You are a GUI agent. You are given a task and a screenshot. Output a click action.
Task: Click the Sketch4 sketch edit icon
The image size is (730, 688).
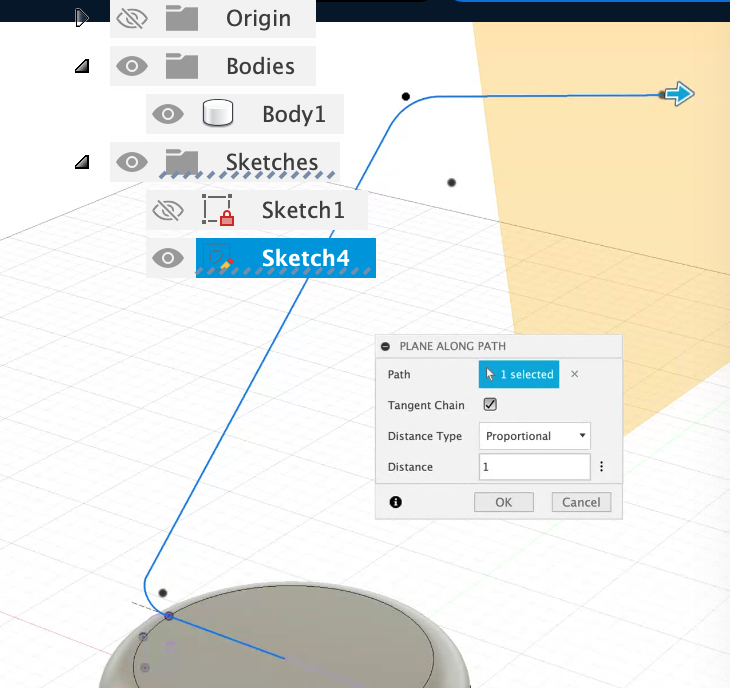217,257
